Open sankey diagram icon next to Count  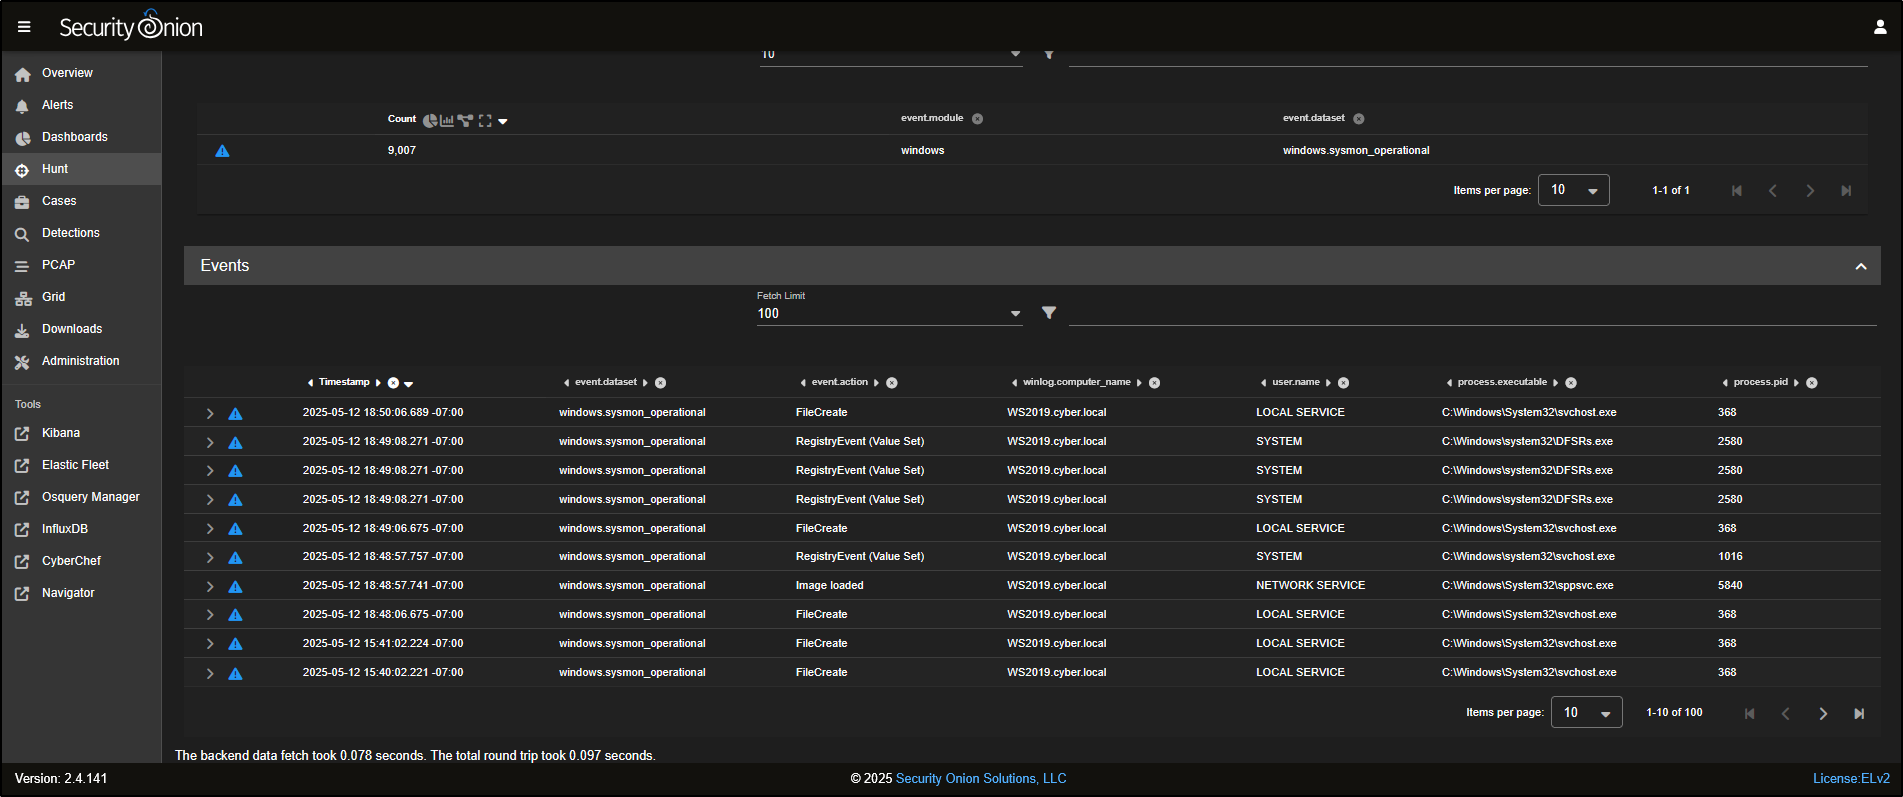[x=465, y=120]
